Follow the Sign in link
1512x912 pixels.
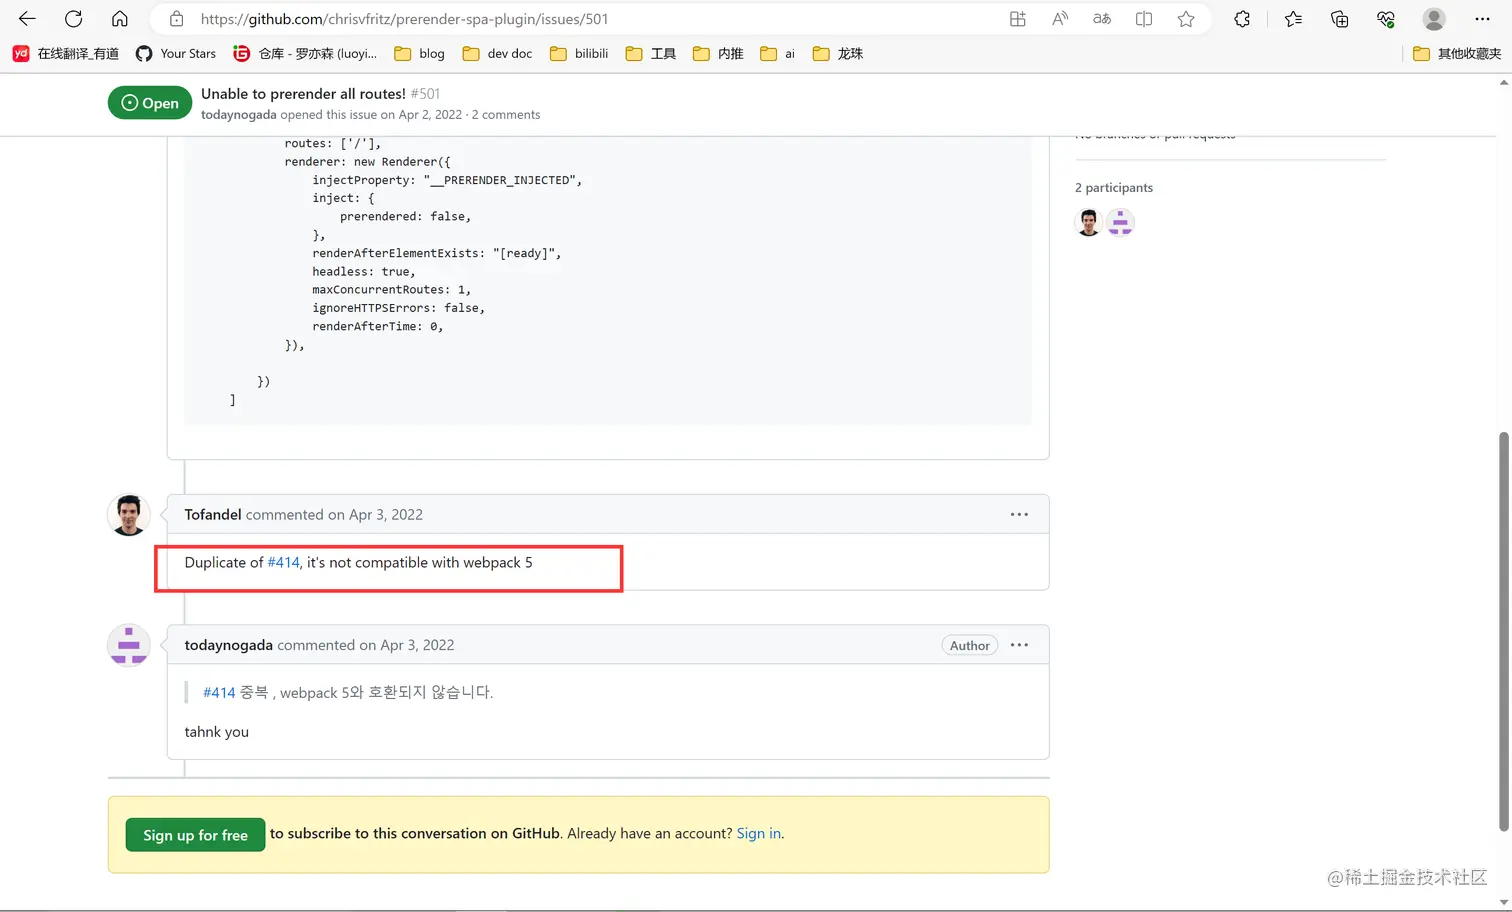(x=759, y=834)
